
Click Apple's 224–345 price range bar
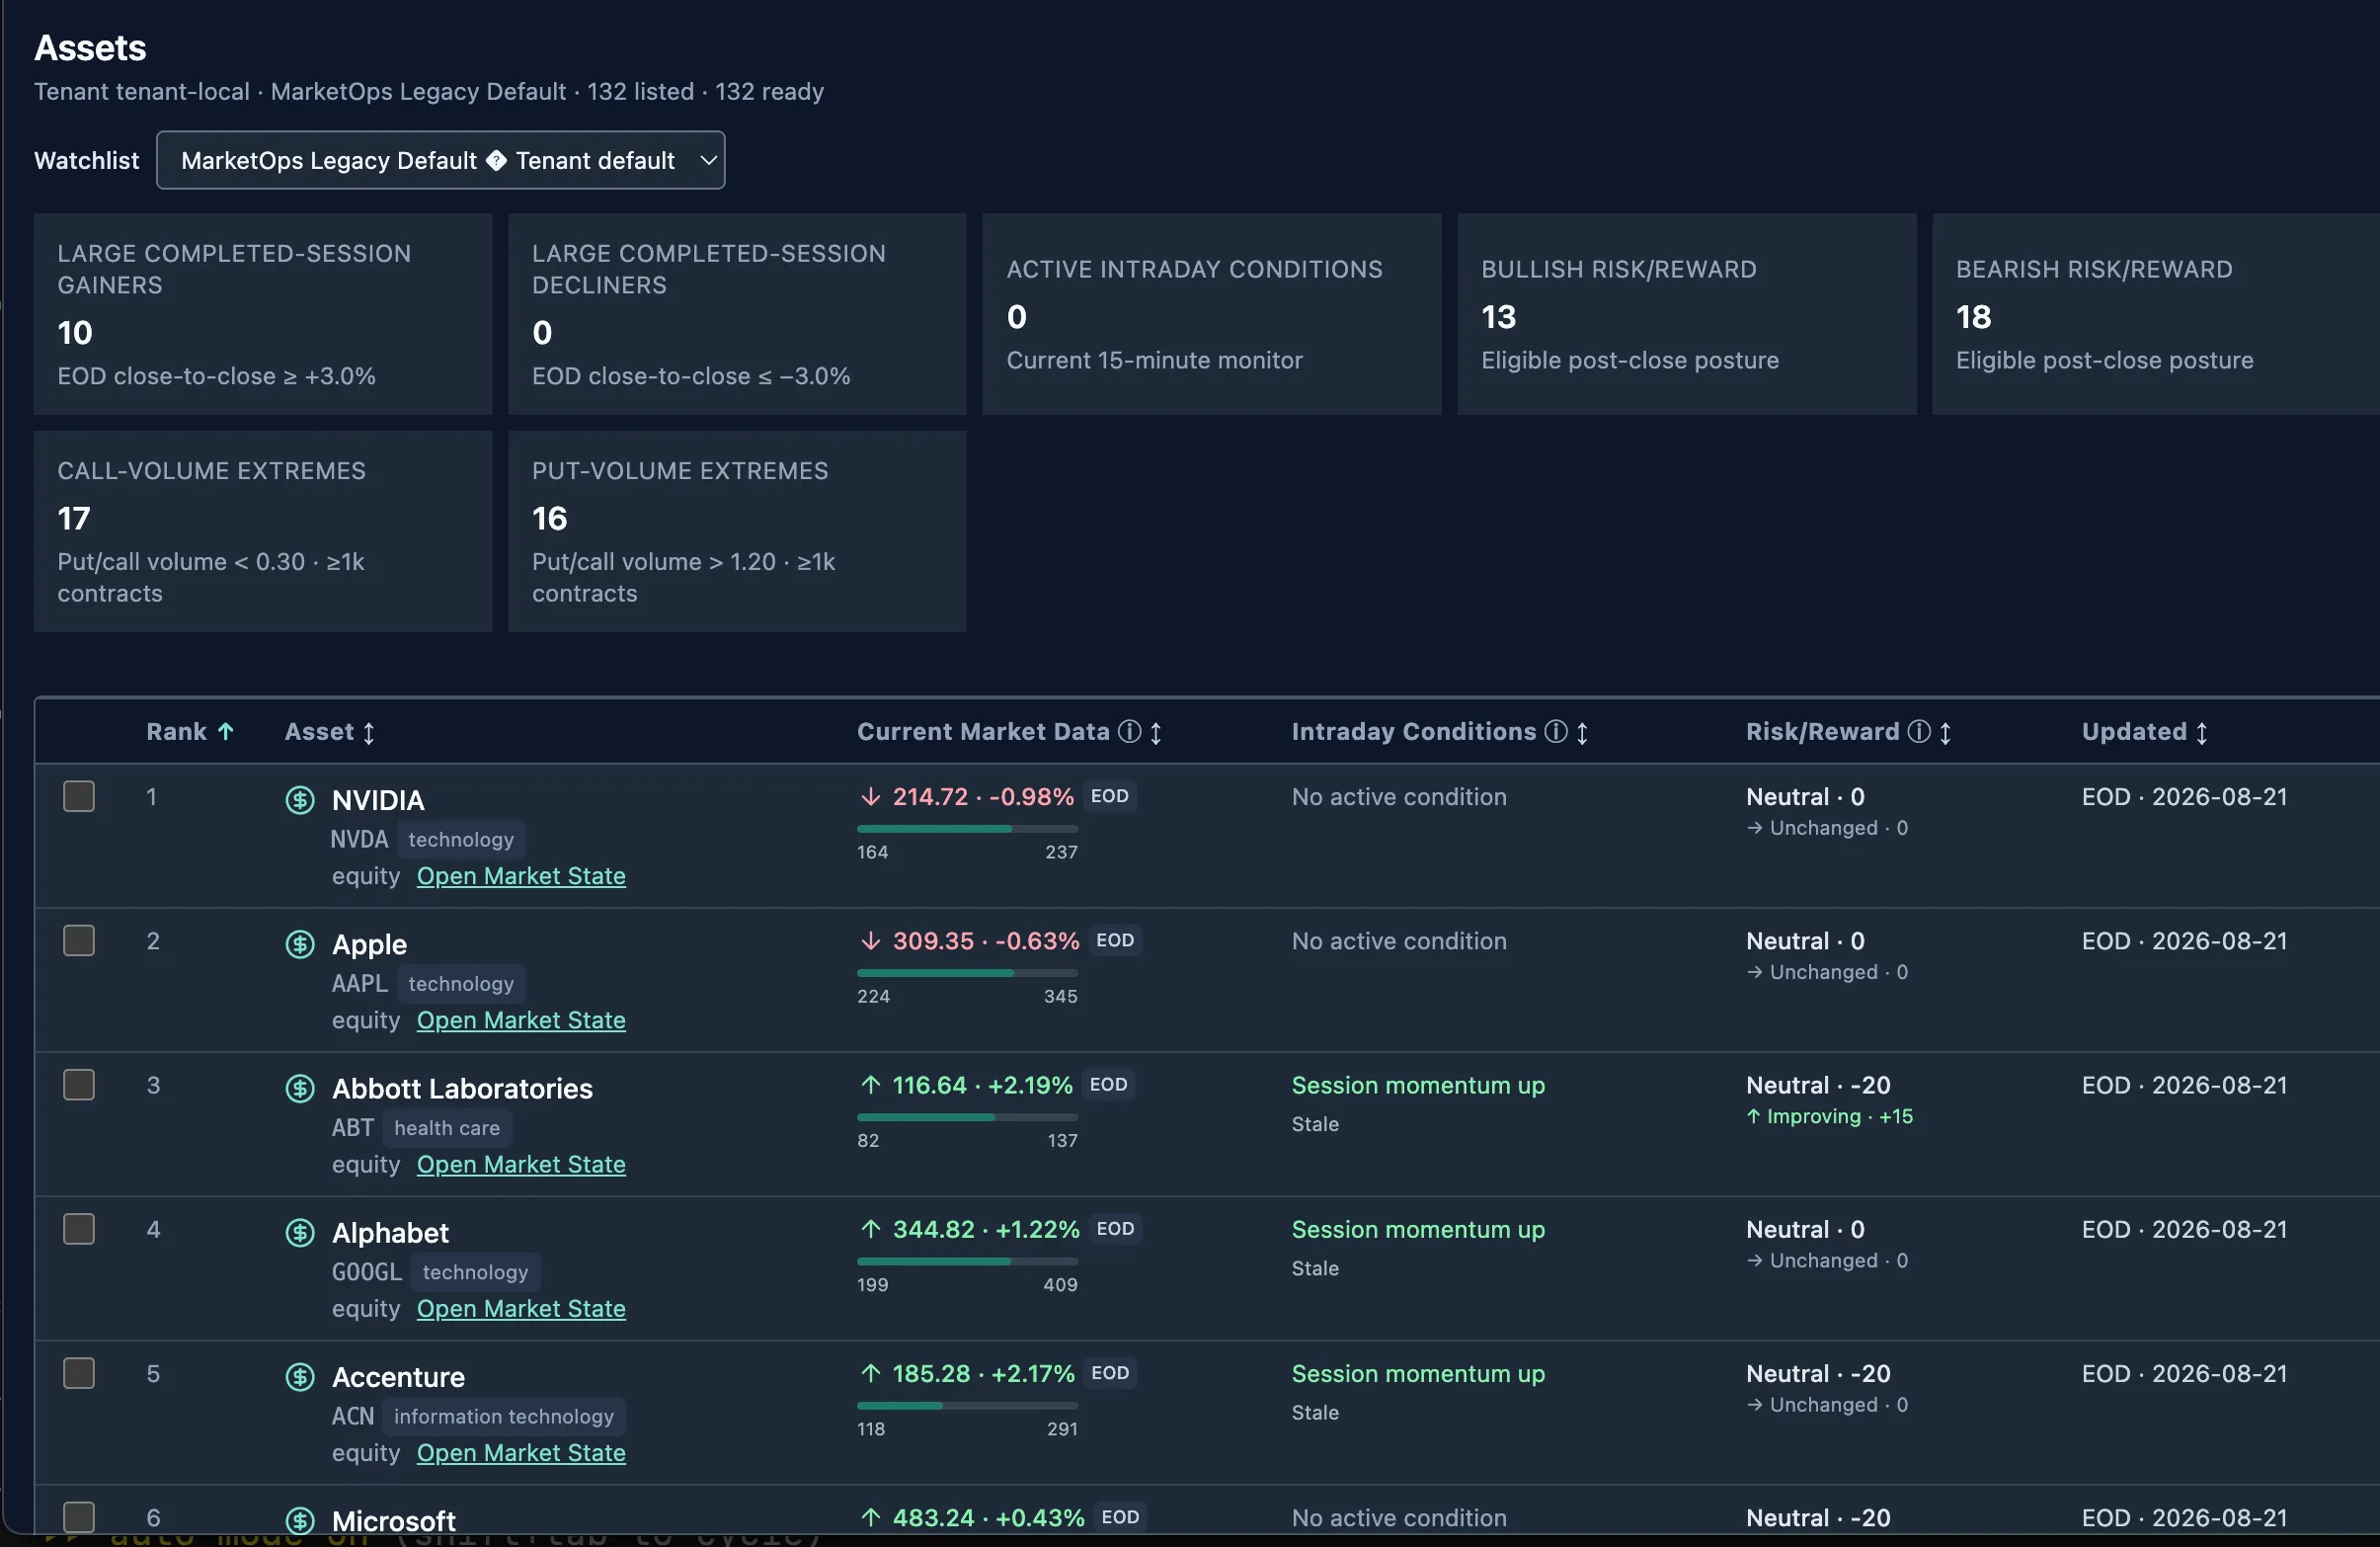[x=967, y=973]
